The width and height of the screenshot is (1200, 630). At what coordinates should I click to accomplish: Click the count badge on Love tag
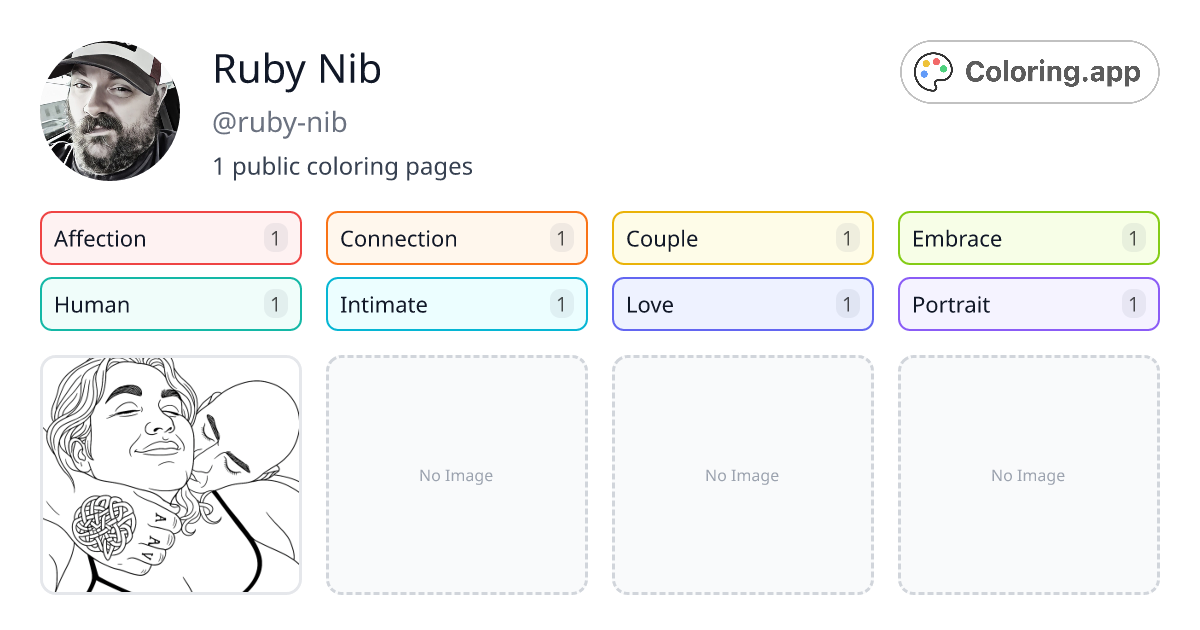tap(847, 304)
